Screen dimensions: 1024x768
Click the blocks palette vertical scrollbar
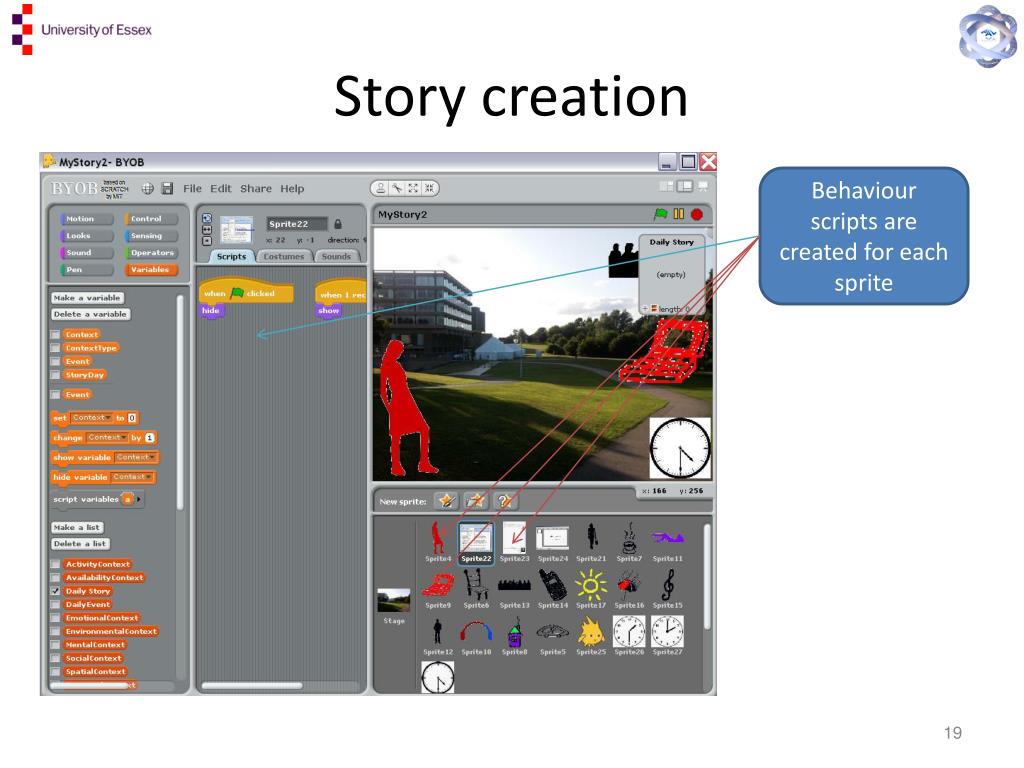click(180, 402)
